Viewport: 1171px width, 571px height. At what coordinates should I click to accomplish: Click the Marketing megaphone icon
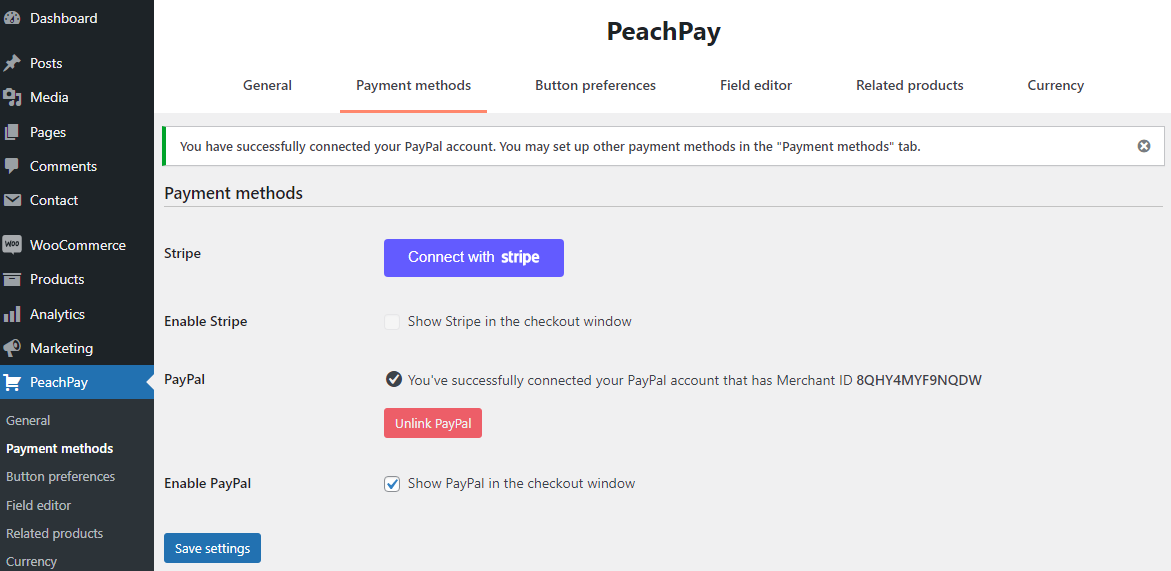pos(12,348)
